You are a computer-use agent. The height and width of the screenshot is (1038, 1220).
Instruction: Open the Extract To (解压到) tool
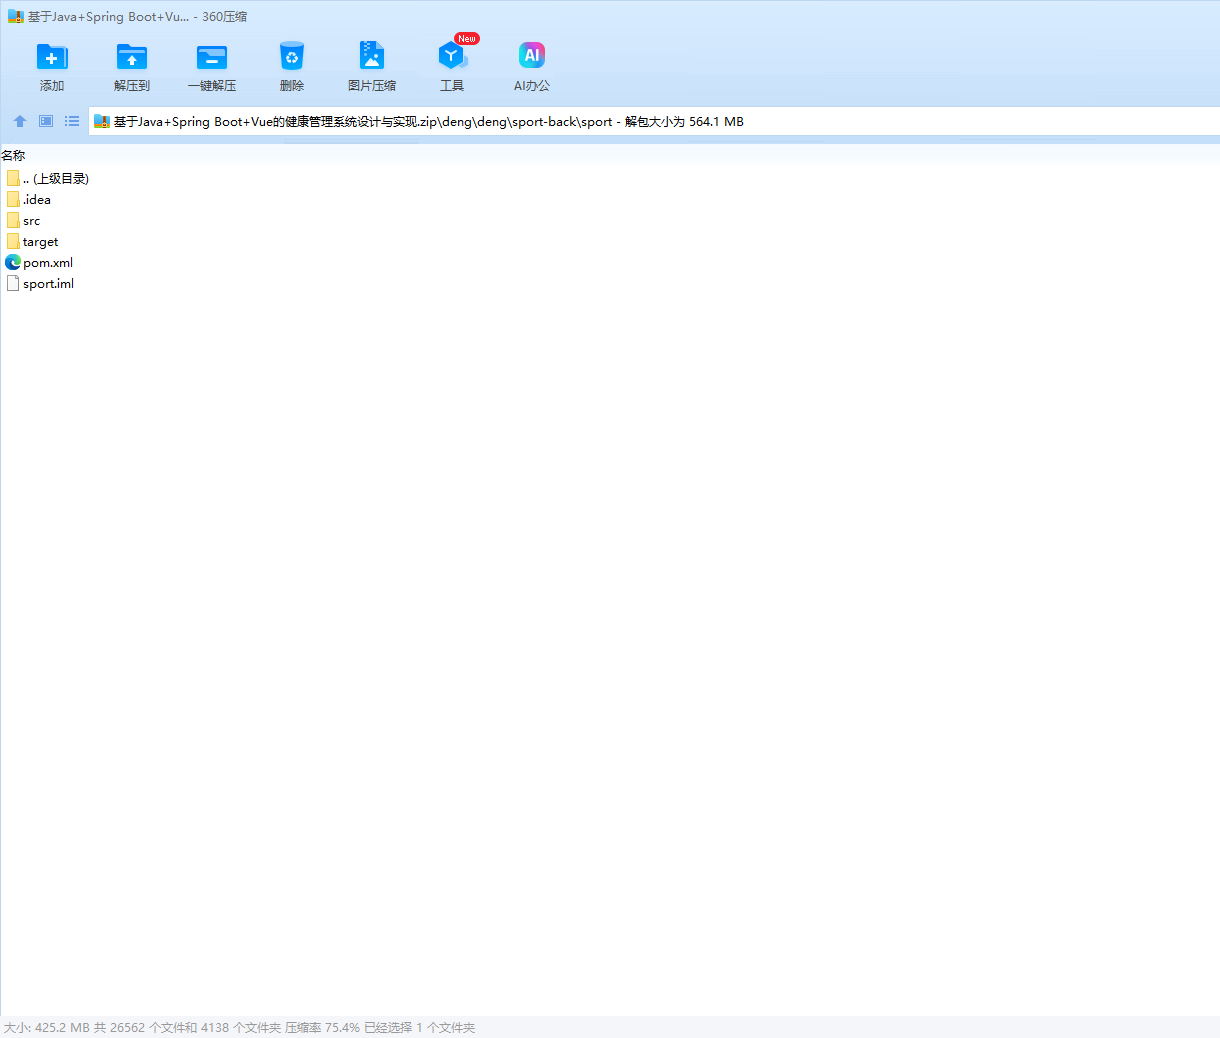pos(132,57)
